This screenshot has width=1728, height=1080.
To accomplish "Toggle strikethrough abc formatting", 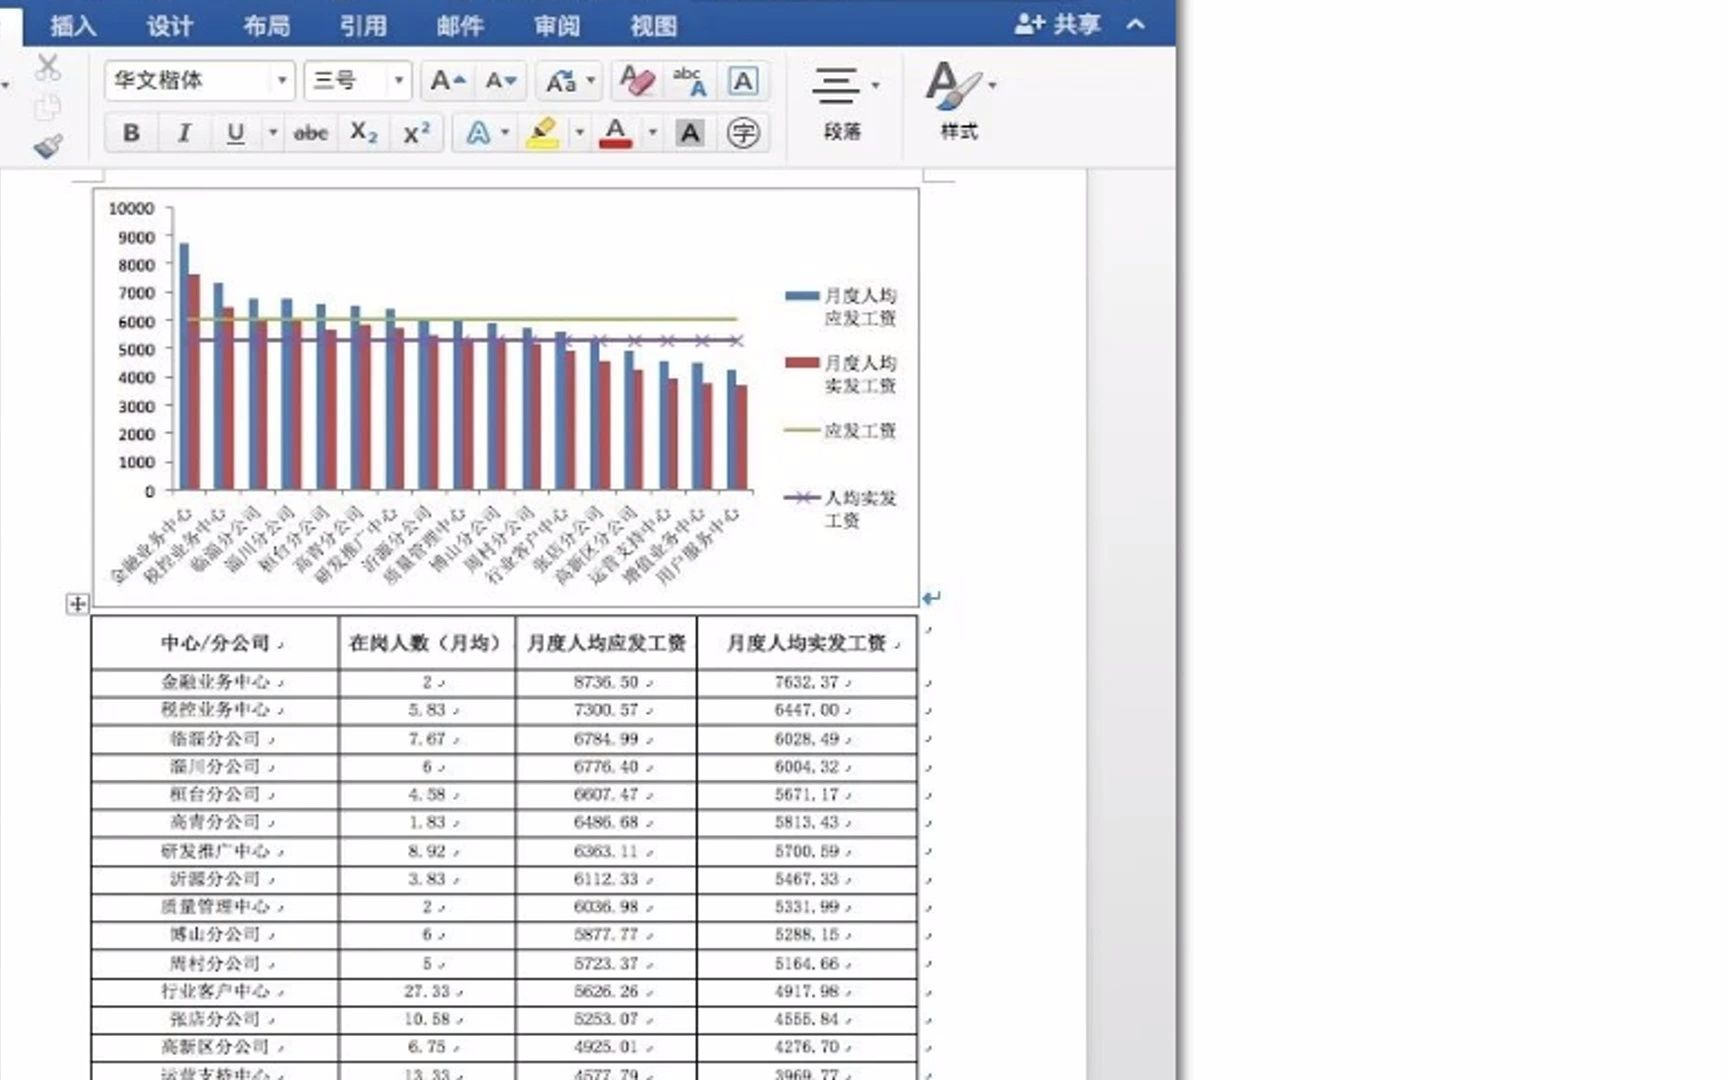I will [x=311, y=133].
